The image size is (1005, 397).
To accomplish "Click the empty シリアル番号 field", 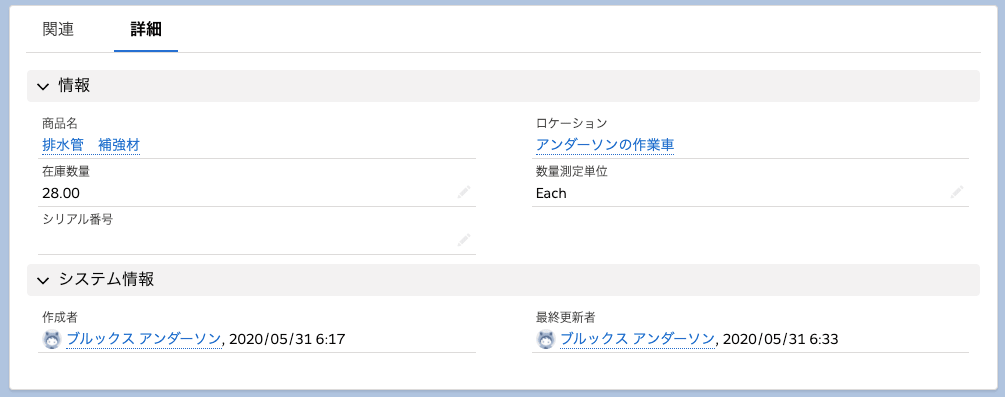I will (256, 241).
